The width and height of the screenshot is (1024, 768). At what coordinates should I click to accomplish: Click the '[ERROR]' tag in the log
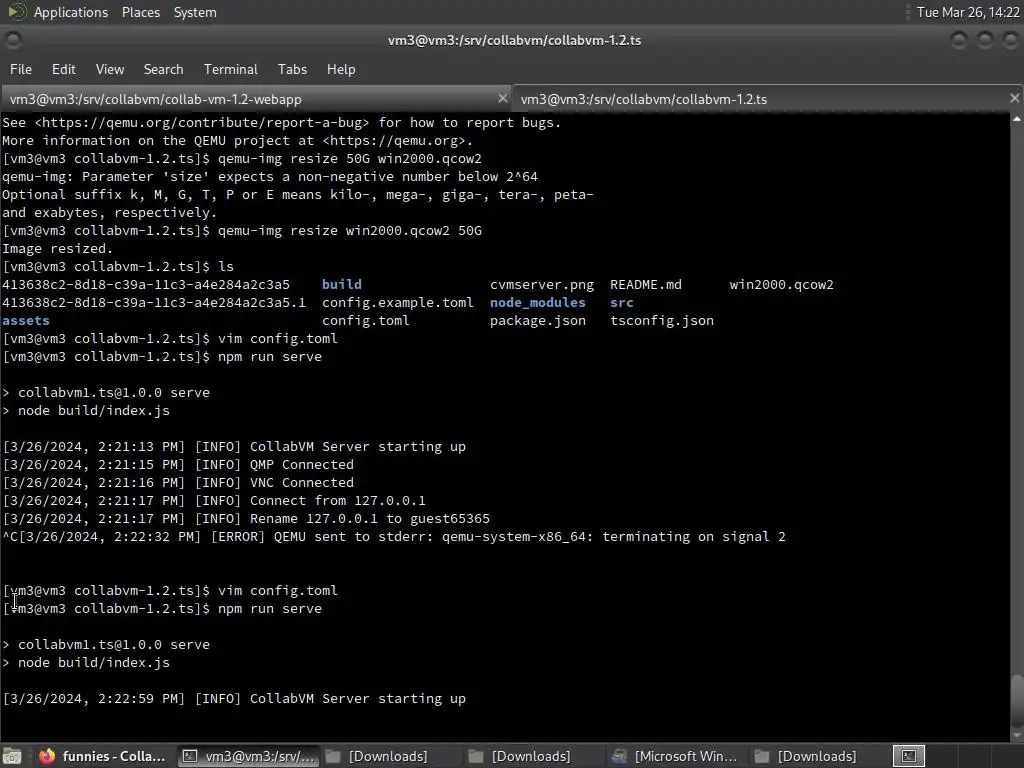click(x=238, y=537)
